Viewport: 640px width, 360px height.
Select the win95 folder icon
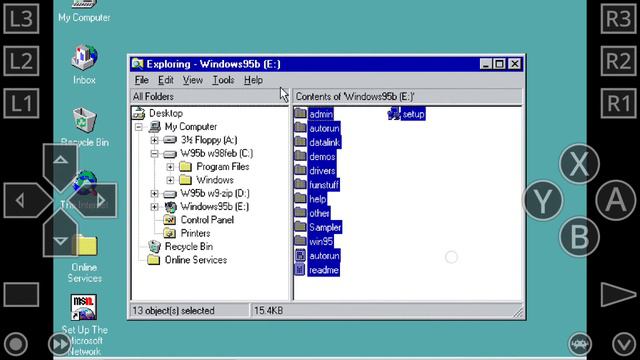(300, 240)
